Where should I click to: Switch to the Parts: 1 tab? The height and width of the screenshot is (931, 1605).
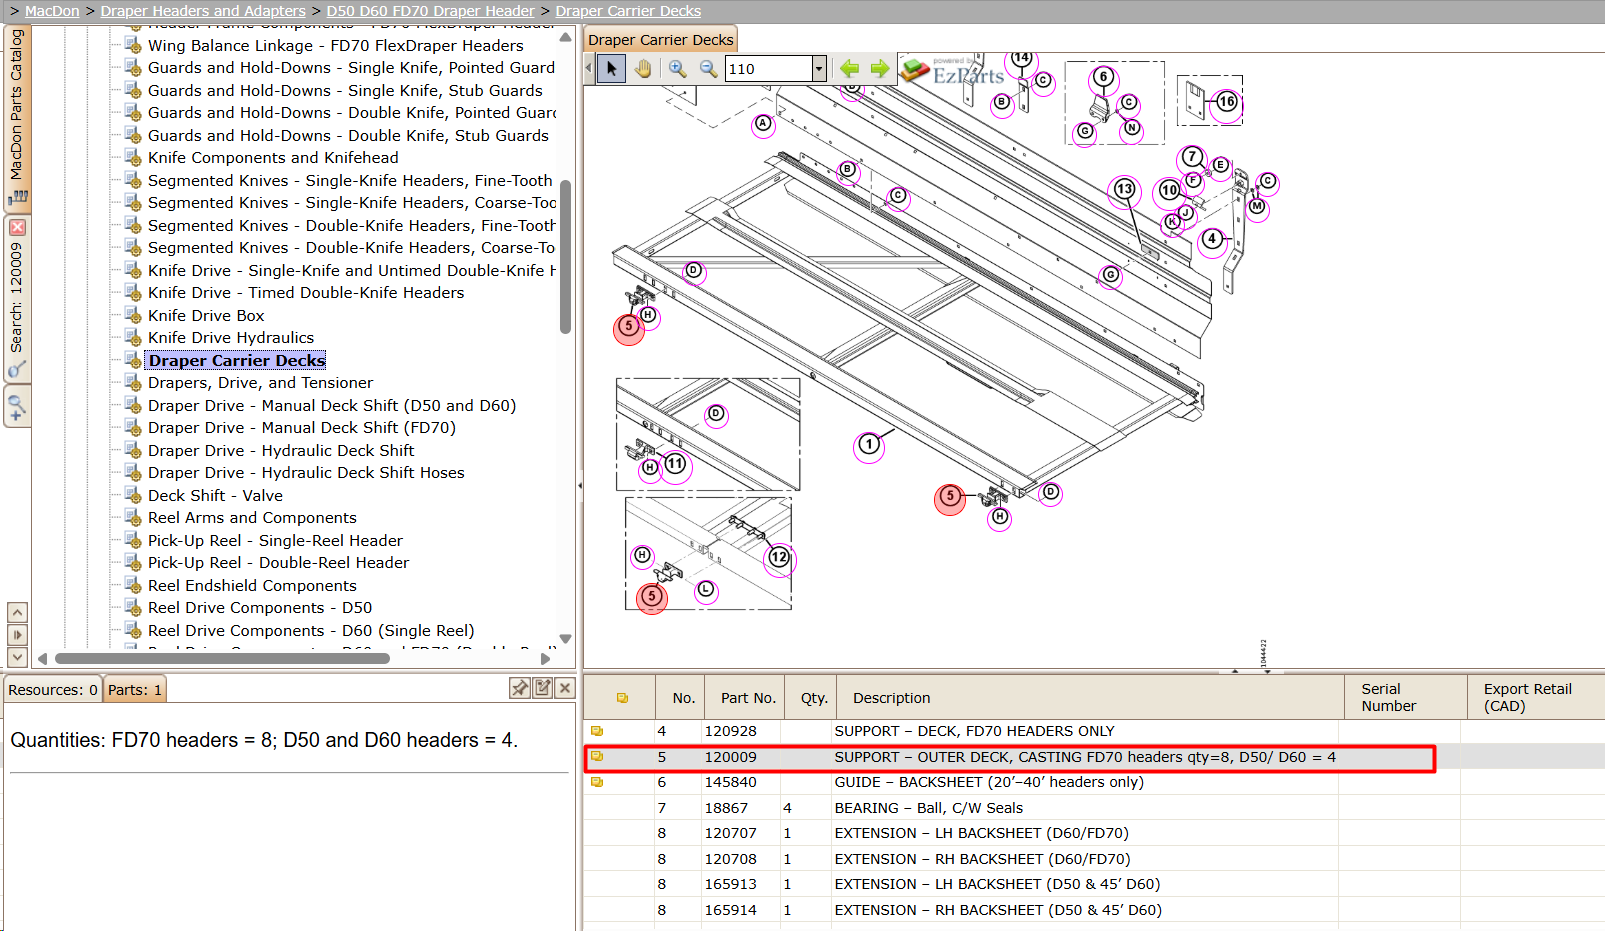pyautogui.click(x=135, y=690)
